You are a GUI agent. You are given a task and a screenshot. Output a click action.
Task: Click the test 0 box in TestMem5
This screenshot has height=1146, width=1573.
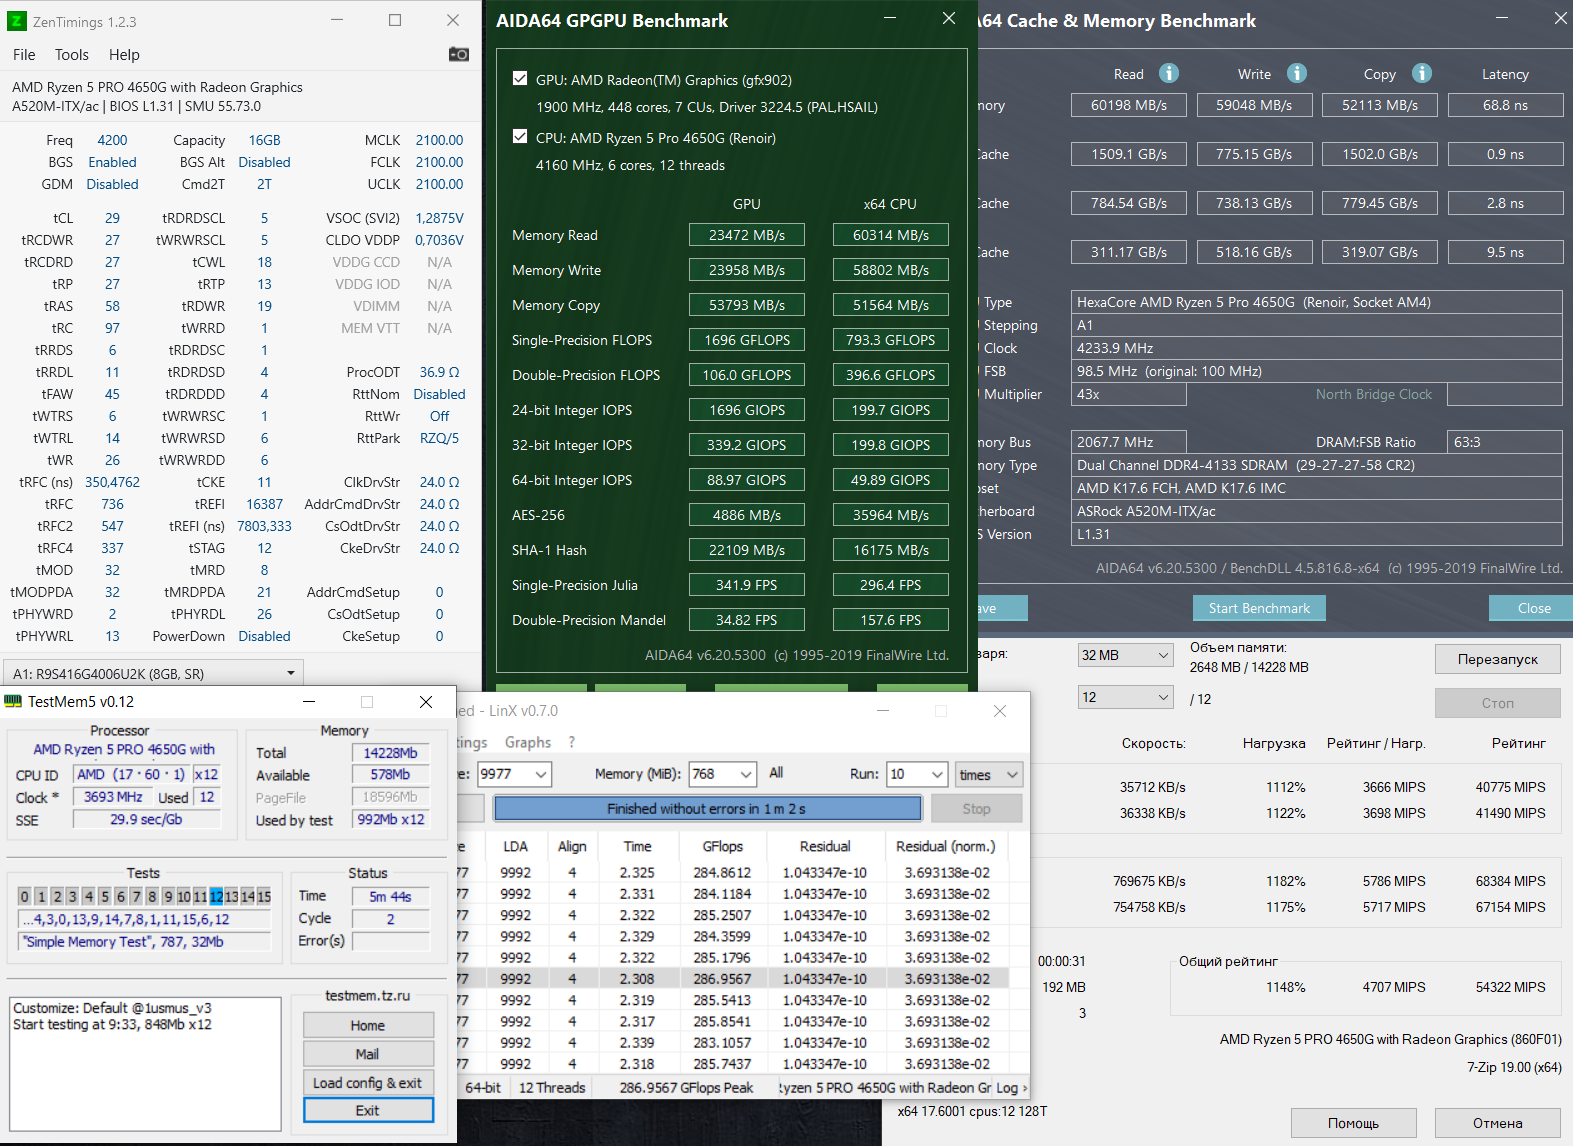coord(25,896)
